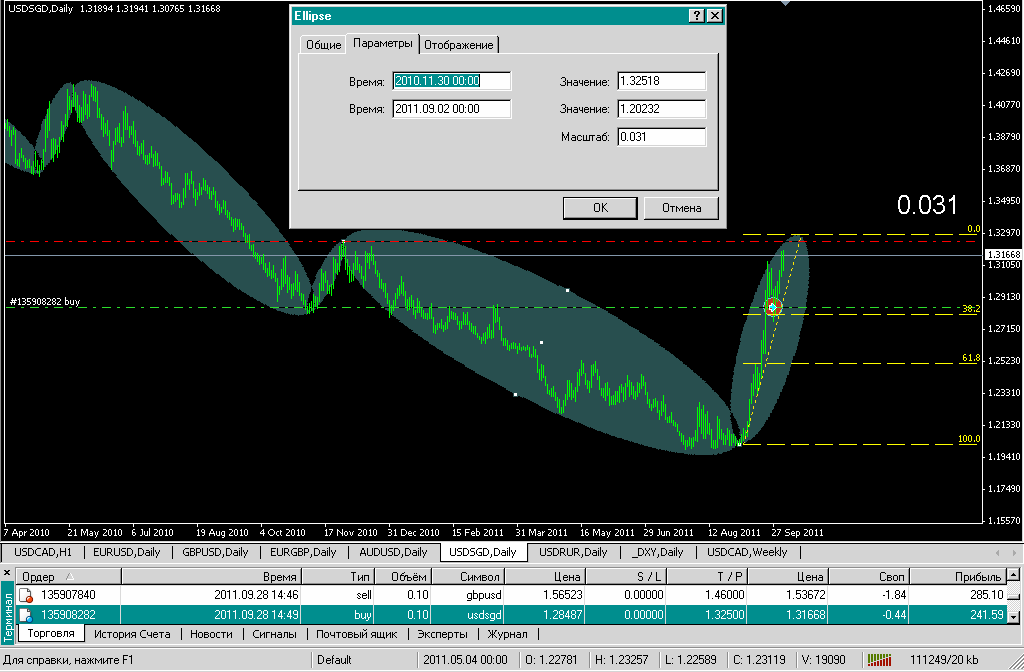Viewport: 1024px width, 672px height.
Task: Open the Отображение tab
Action: 459,45
